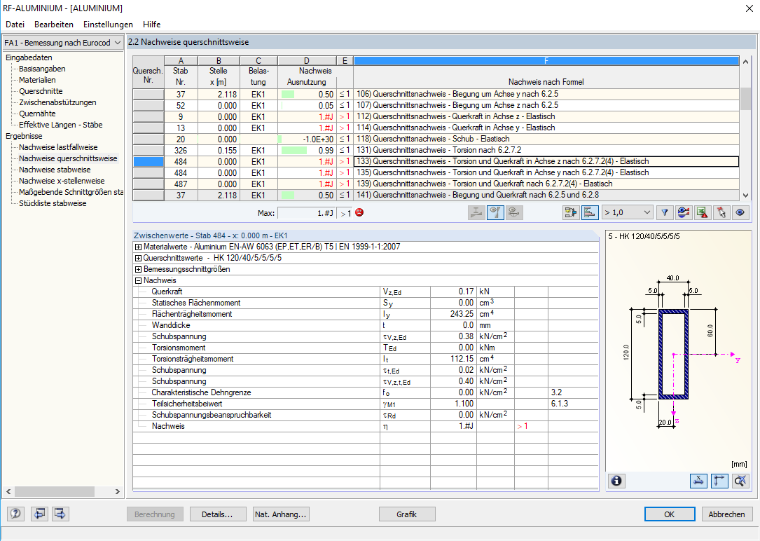
Task: Click navigator horizontal scrollbar right arrow
Action: pyautogui.click(x=117, y=491)
